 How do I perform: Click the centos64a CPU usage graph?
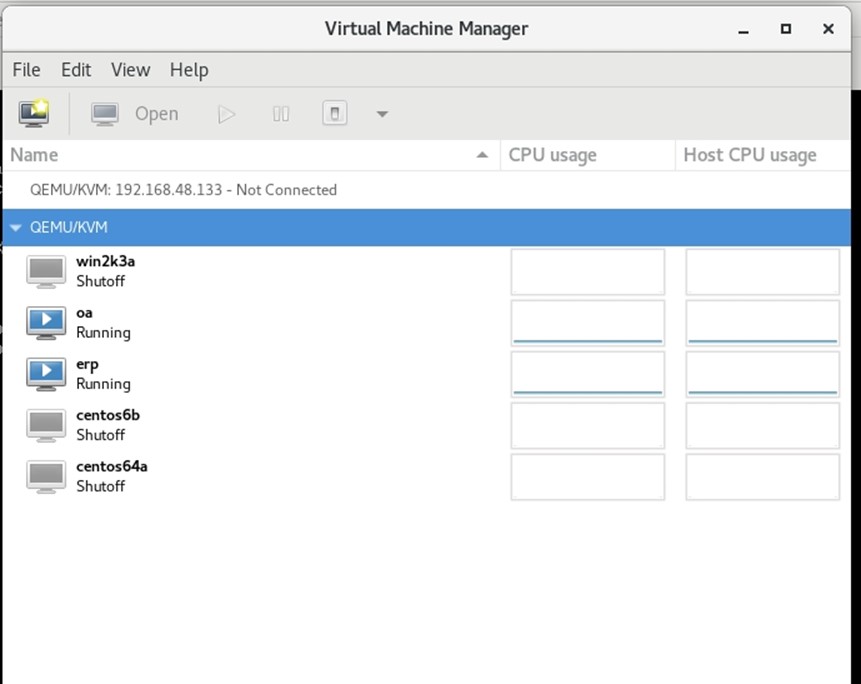(588, 476)
